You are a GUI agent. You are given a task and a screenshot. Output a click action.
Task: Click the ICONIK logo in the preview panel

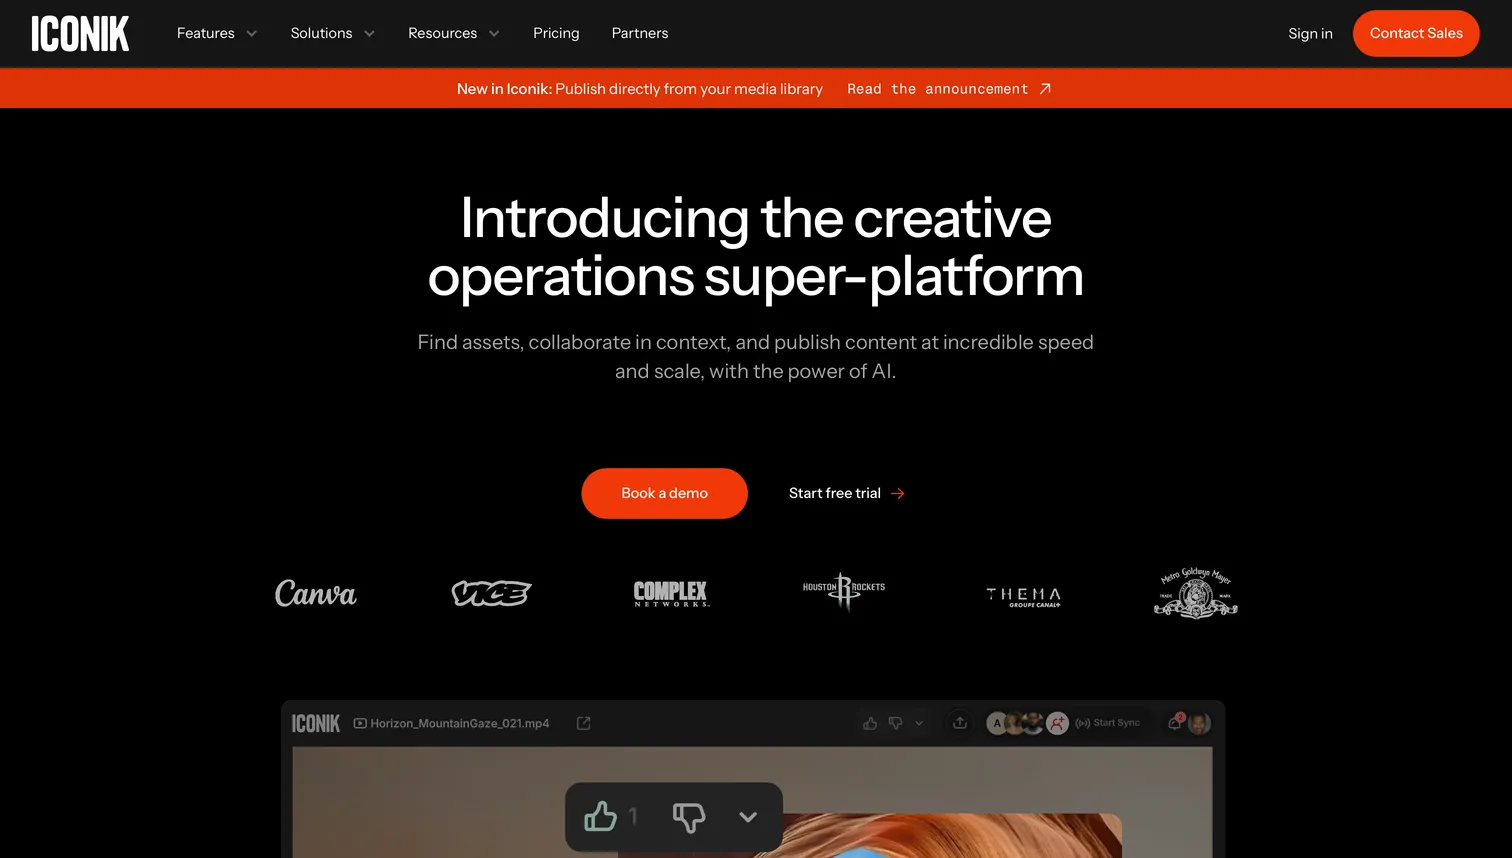(316, 723)
